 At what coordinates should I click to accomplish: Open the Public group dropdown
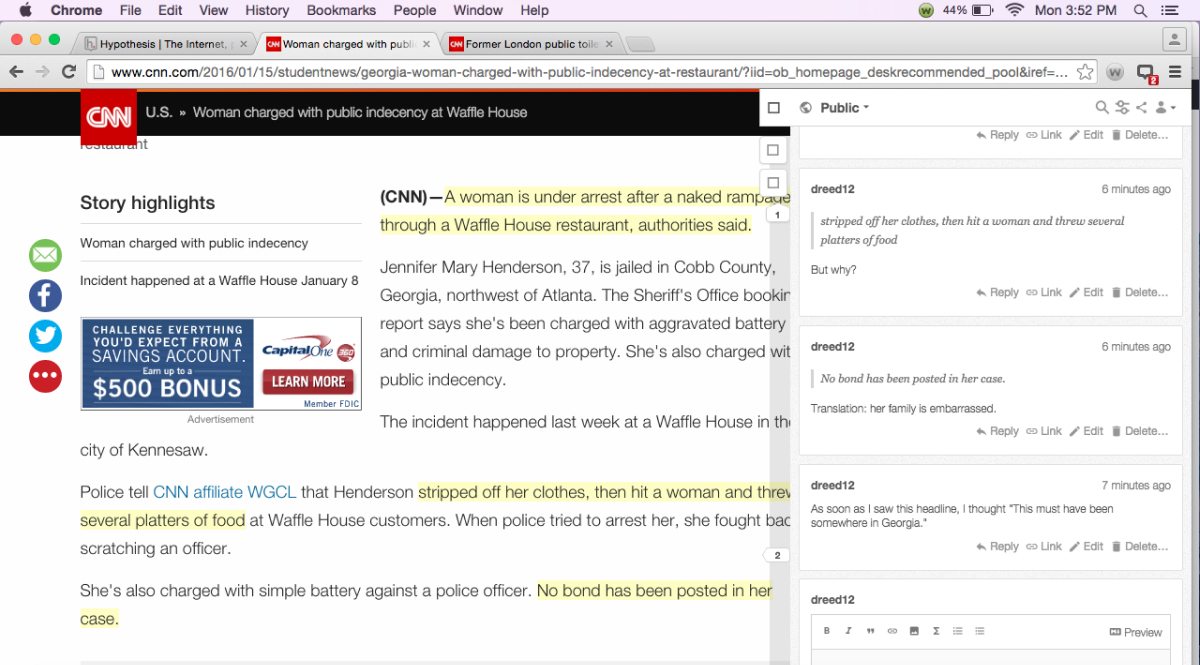(844, 108)
